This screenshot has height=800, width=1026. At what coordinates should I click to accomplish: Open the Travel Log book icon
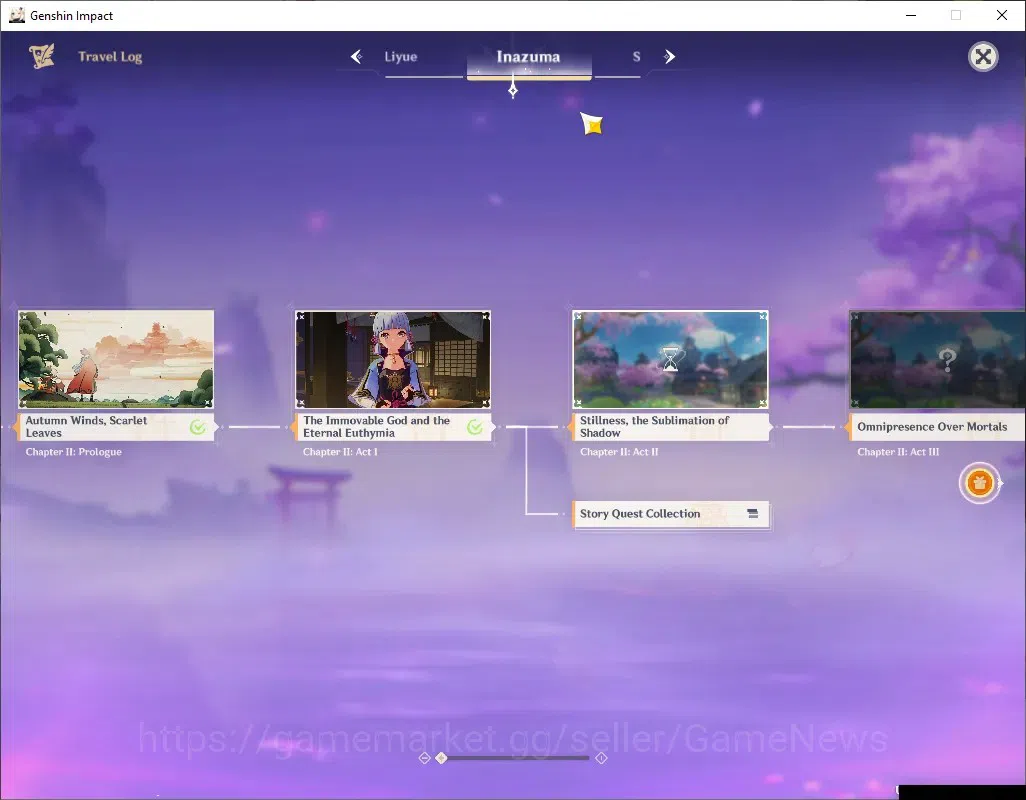tap(42, 56)
